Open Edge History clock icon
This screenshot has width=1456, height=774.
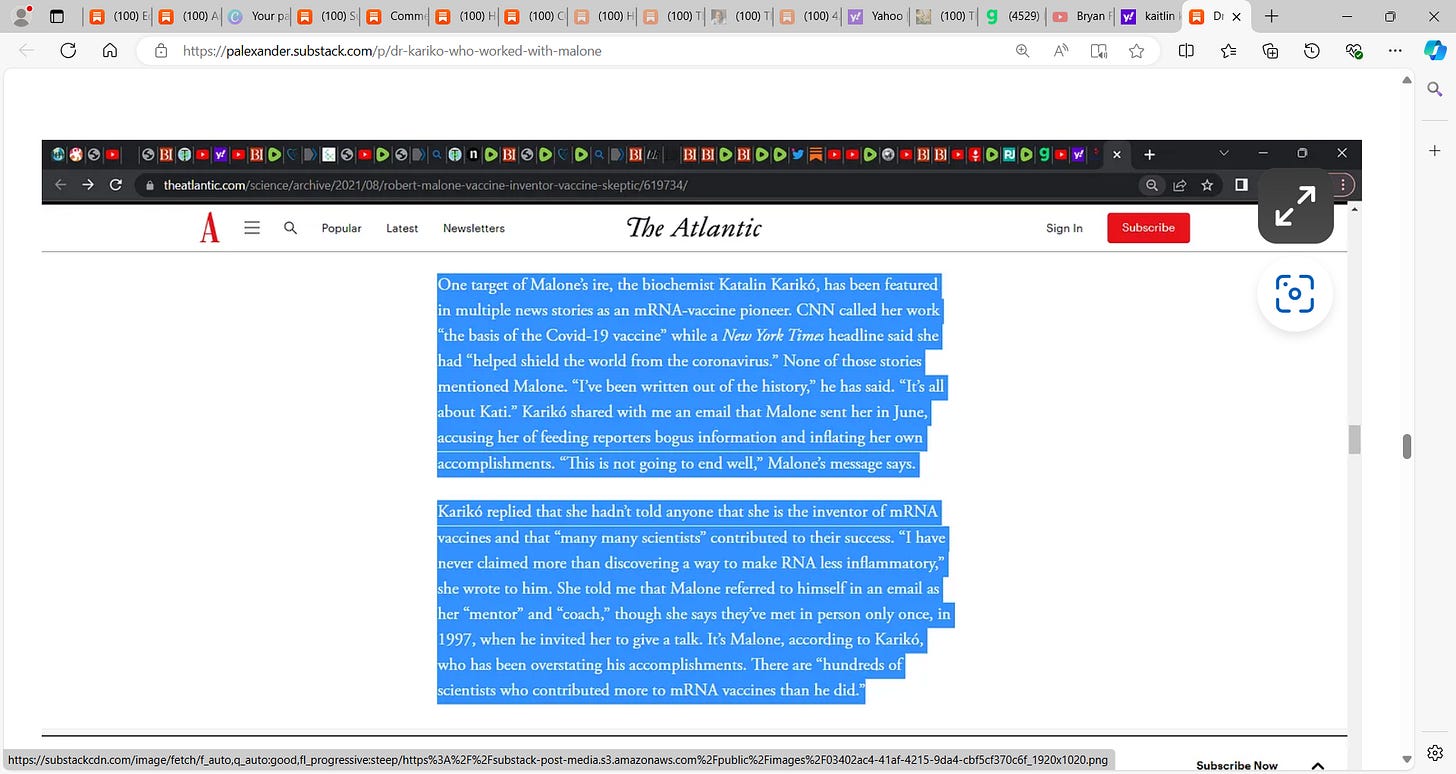pos(1312,51)
